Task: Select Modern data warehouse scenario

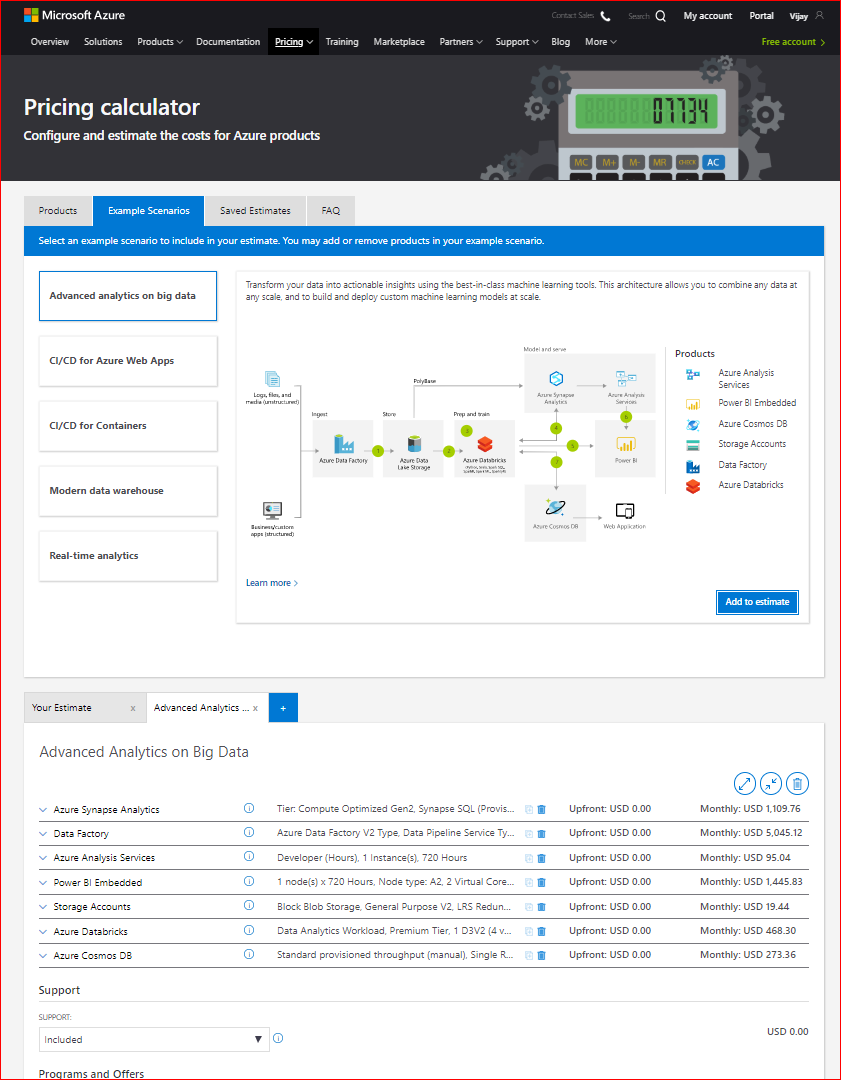Action: coord(128,491)
